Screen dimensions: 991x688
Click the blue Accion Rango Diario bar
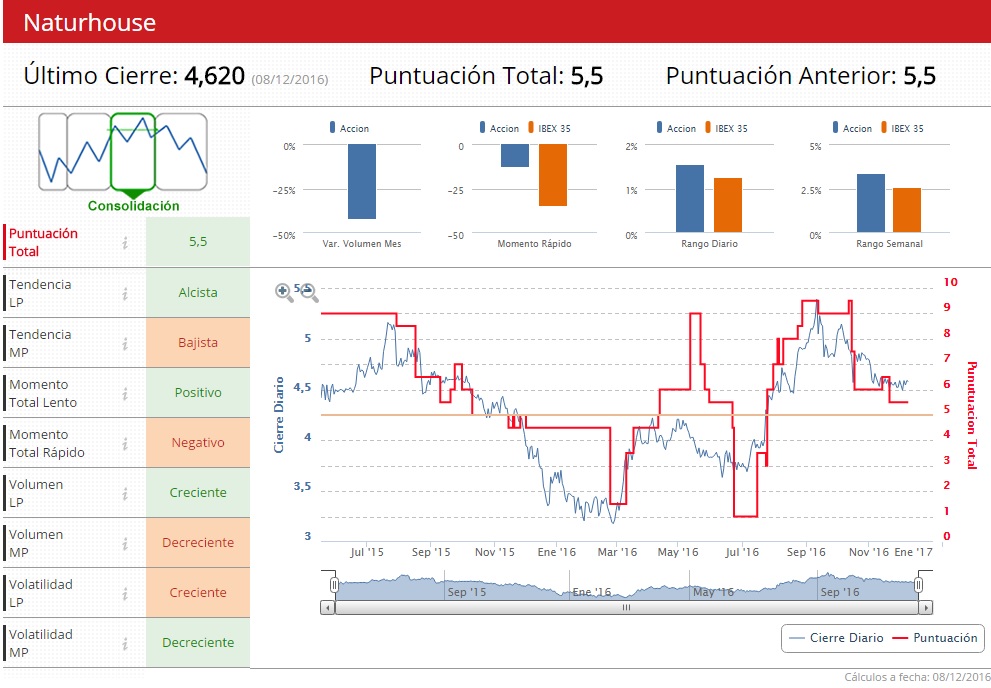(x=690, y=198)
